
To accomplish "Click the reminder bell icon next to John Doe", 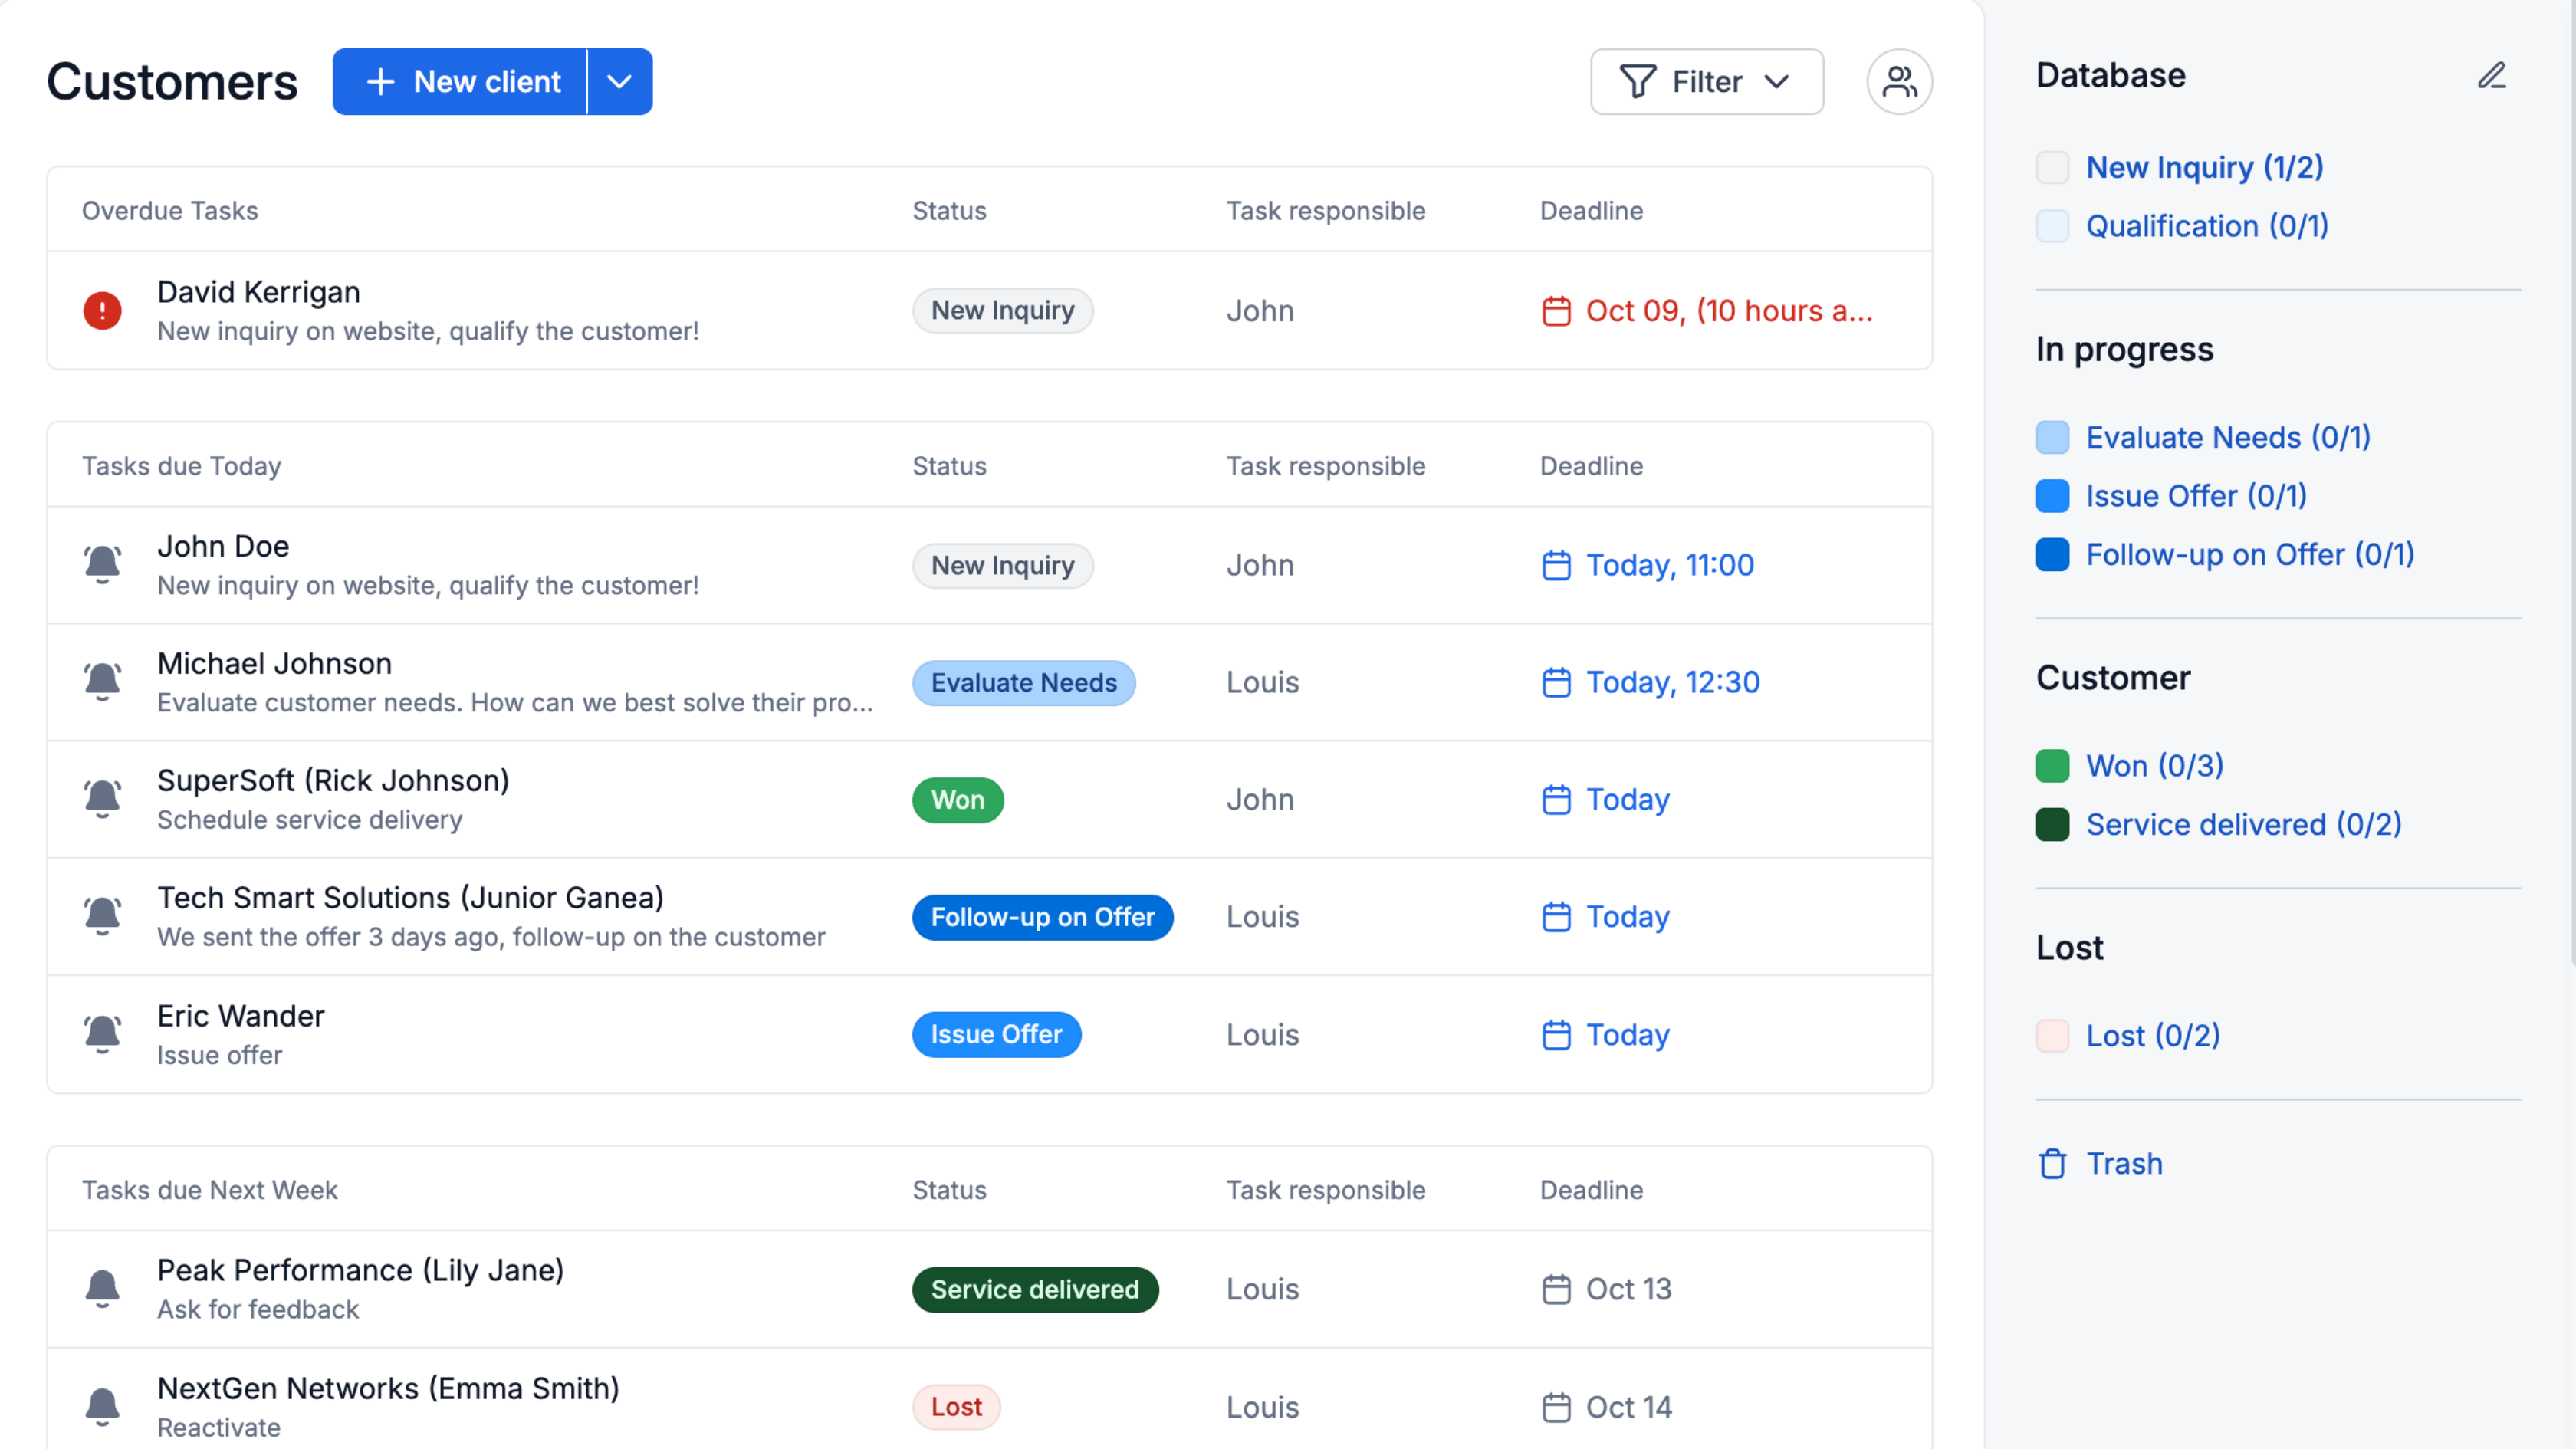I will (102, 564).
